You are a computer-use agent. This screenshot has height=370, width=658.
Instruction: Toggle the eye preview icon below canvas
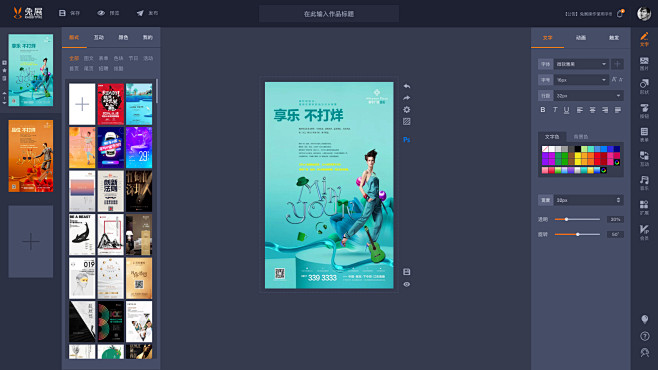tap(407, 284)
